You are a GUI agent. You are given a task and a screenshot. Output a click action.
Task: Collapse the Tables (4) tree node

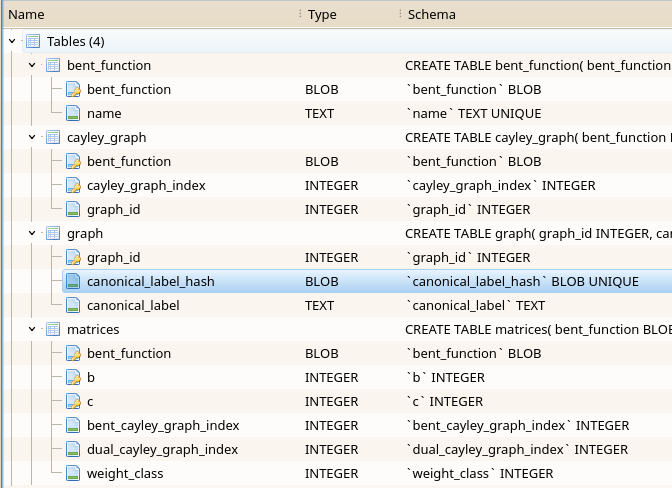tap(12, 42)
